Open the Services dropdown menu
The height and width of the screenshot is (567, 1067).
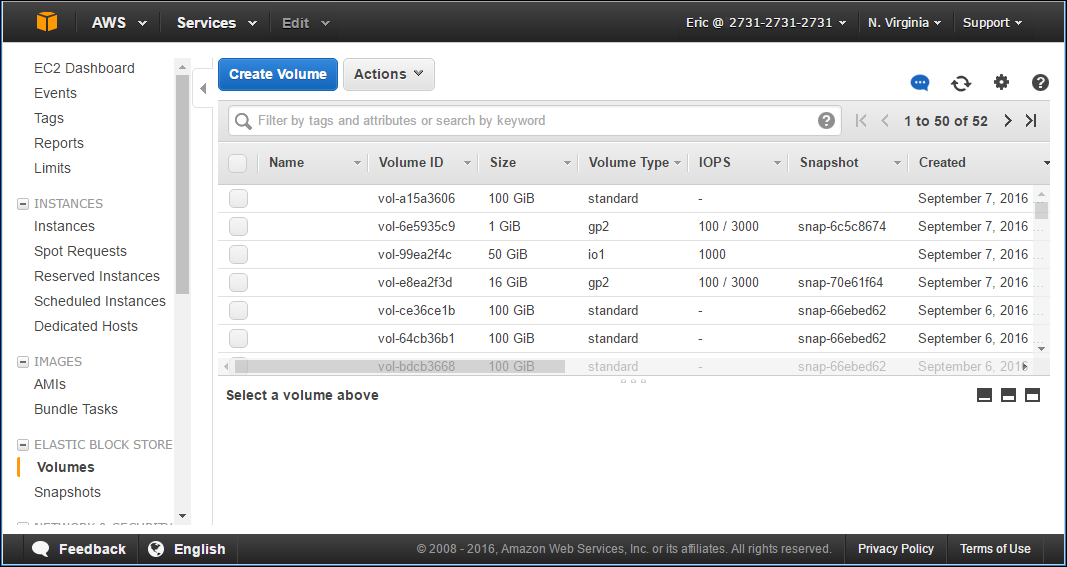pyautogui.click(x=217, y=22)
